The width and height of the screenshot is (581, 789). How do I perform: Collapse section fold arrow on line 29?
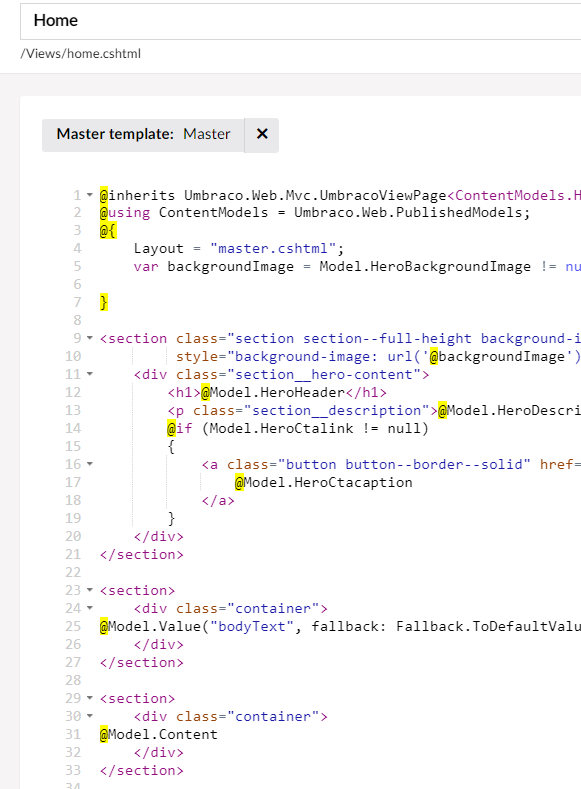(x=90, y=698)
